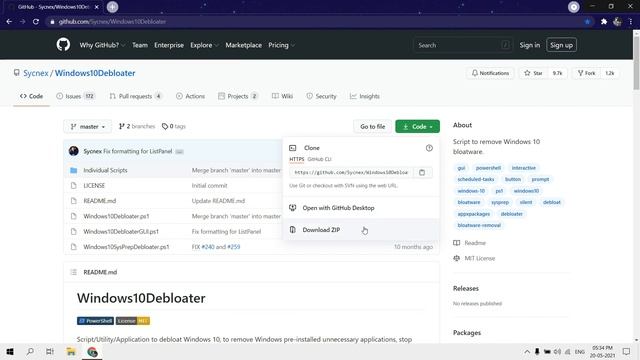Expand the Pricing menu

pos(281,45)
